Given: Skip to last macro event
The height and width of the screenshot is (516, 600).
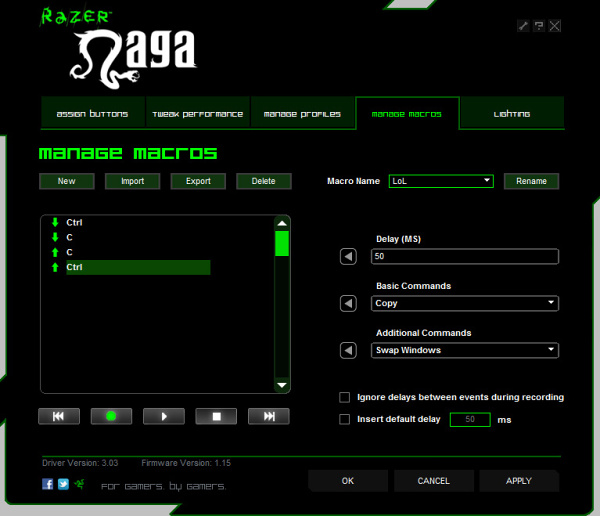Looking at the screenshot, I should [x=269, y=416].
